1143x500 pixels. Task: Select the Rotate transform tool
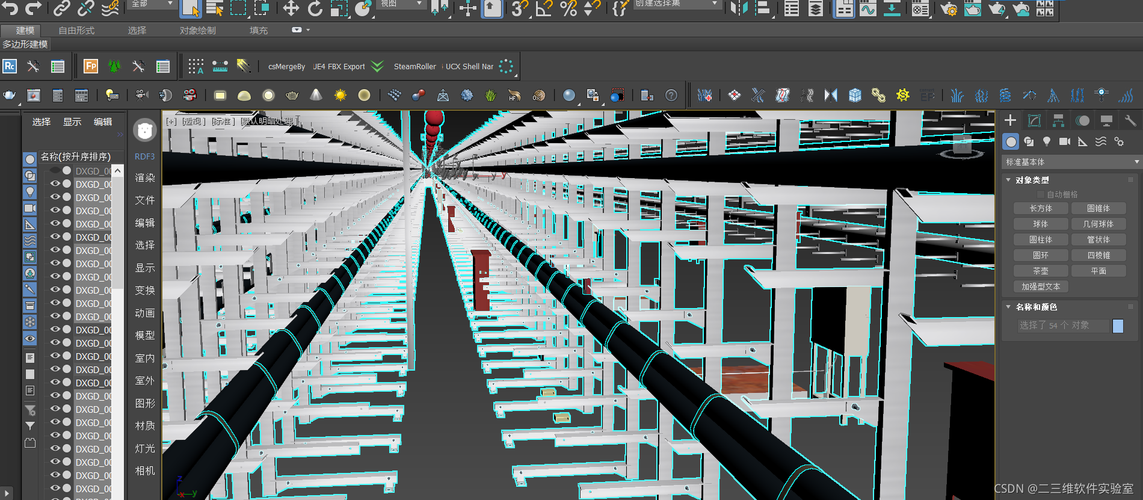coord(315,8)
